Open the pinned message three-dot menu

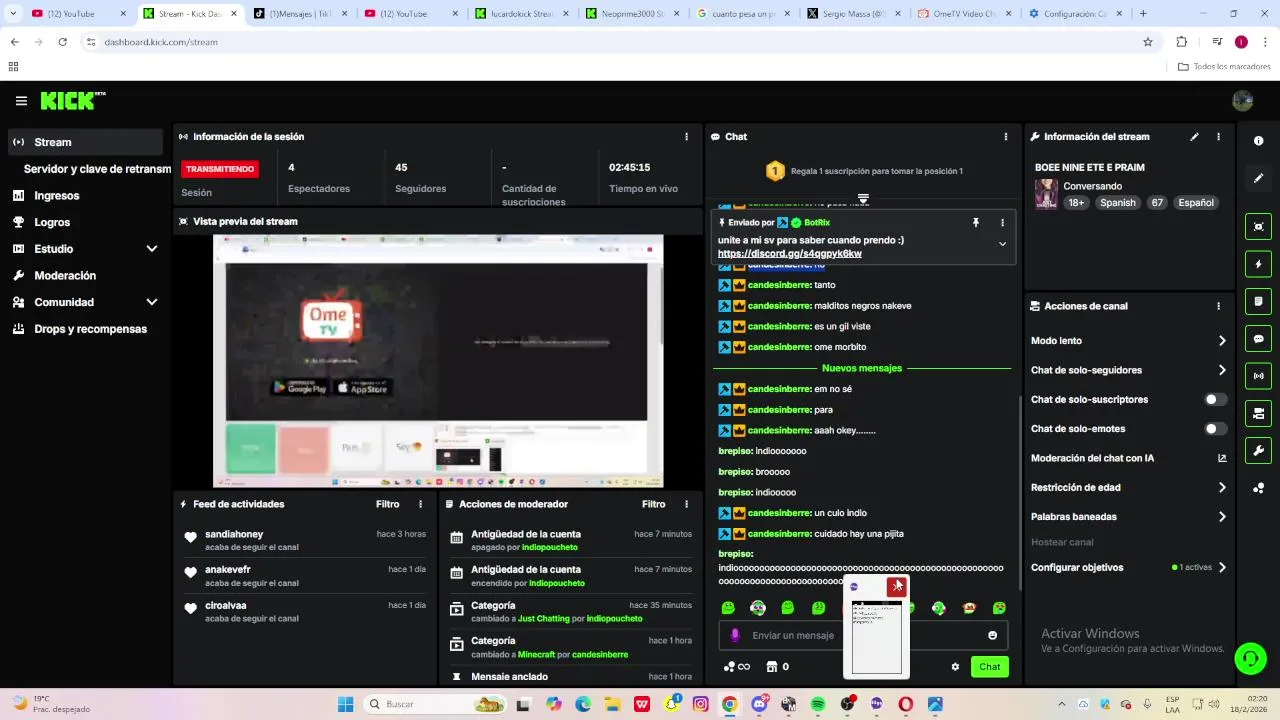(1002, 223)
